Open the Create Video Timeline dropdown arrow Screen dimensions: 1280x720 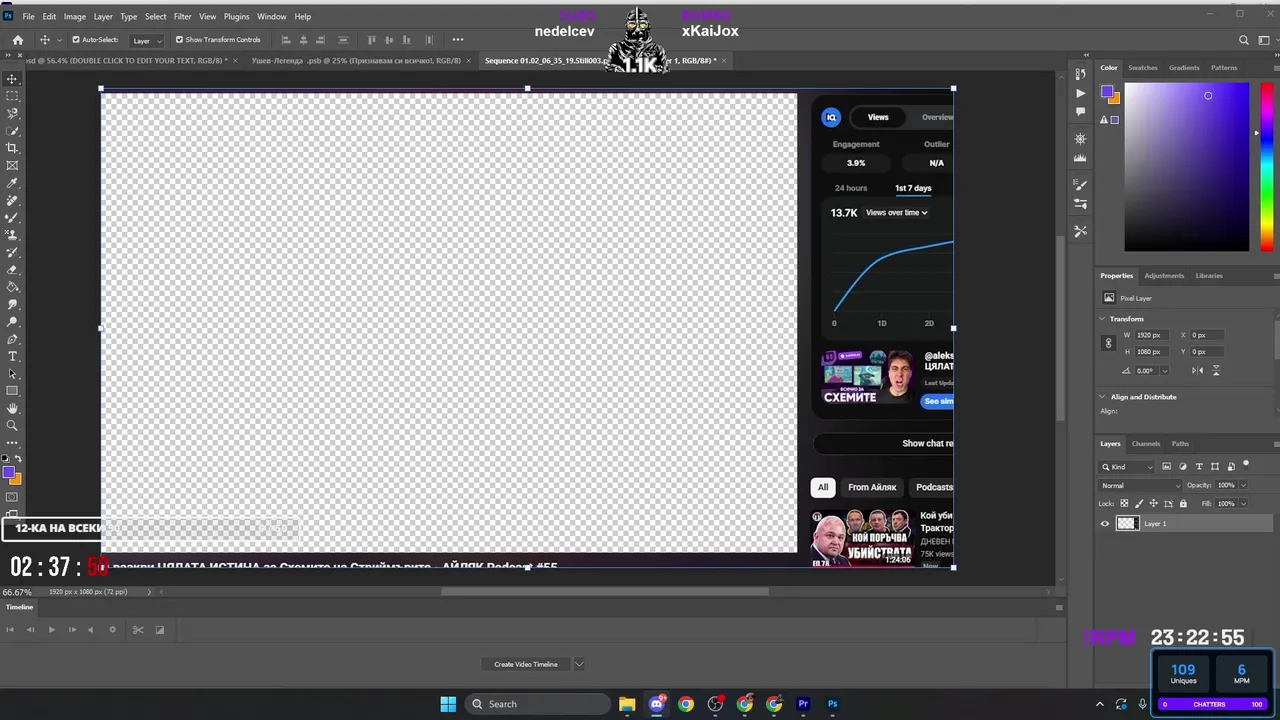coord(578,664)
